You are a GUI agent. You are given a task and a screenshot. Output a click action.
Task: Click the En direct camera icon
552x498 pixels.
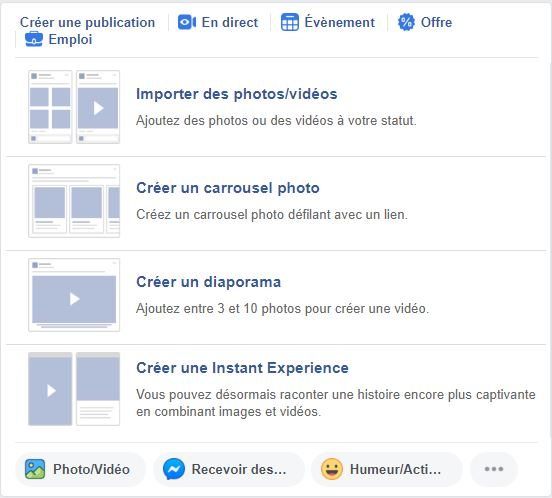187,23
